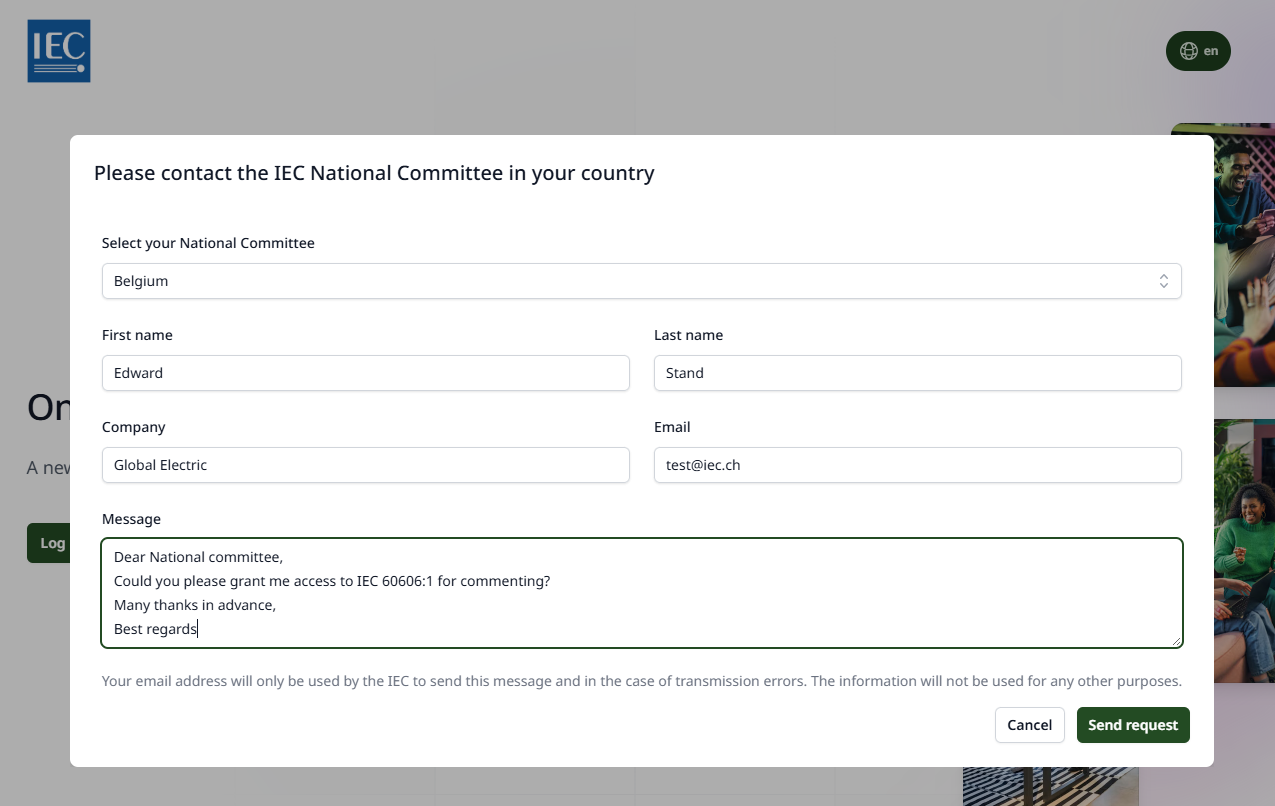Open the National Committee dropdown showing Belgium
Screen dimensions: 1275x806
[642, 281]
